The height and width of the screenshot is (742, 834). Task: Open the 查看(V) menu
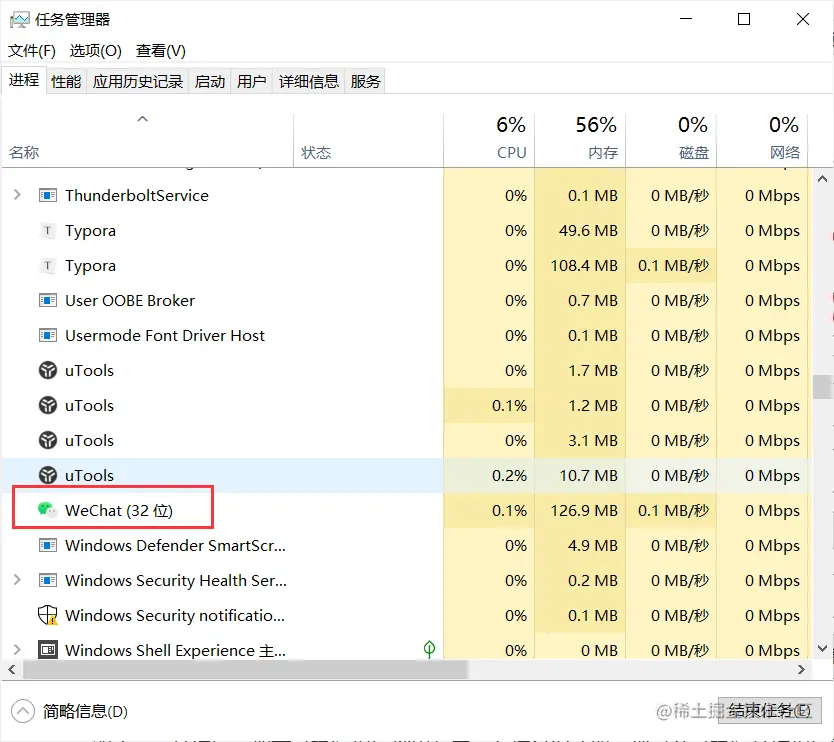[x=161, y=51]
